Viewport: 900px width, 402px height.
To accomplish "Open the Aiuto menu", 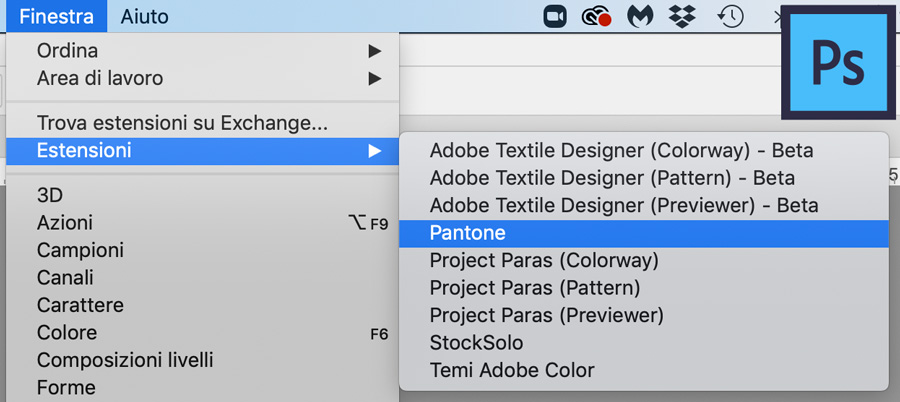I will 144,16.
